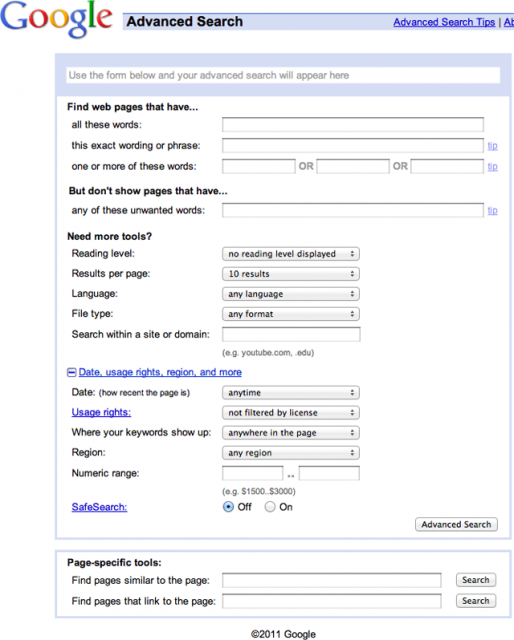Choose a Language from the dropdown
514x640 pixels.
coord(291,294)
